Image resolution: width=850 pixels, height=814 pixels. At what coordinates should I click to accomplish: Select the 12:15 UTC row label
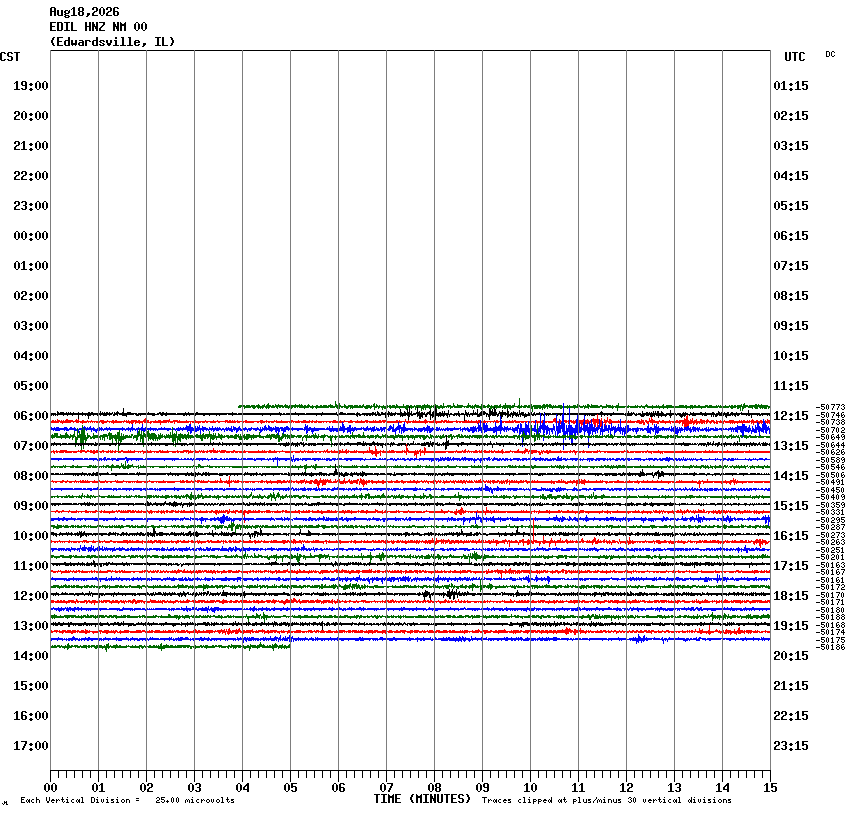(791, 416)
